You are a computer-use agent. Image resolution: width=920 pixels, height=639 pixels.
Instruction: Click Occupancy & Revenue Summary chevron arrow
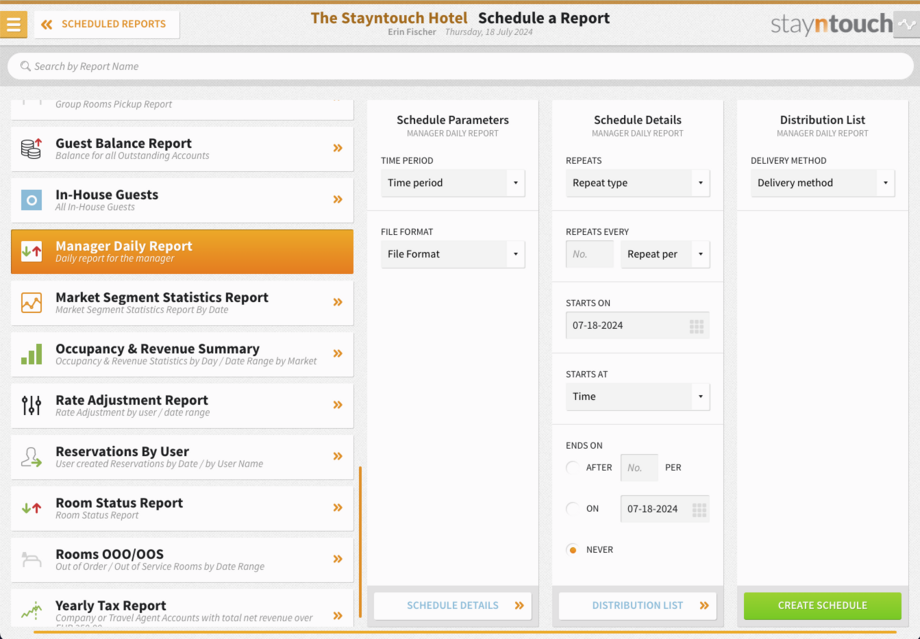pyautogui.click(x=338, y=354)
